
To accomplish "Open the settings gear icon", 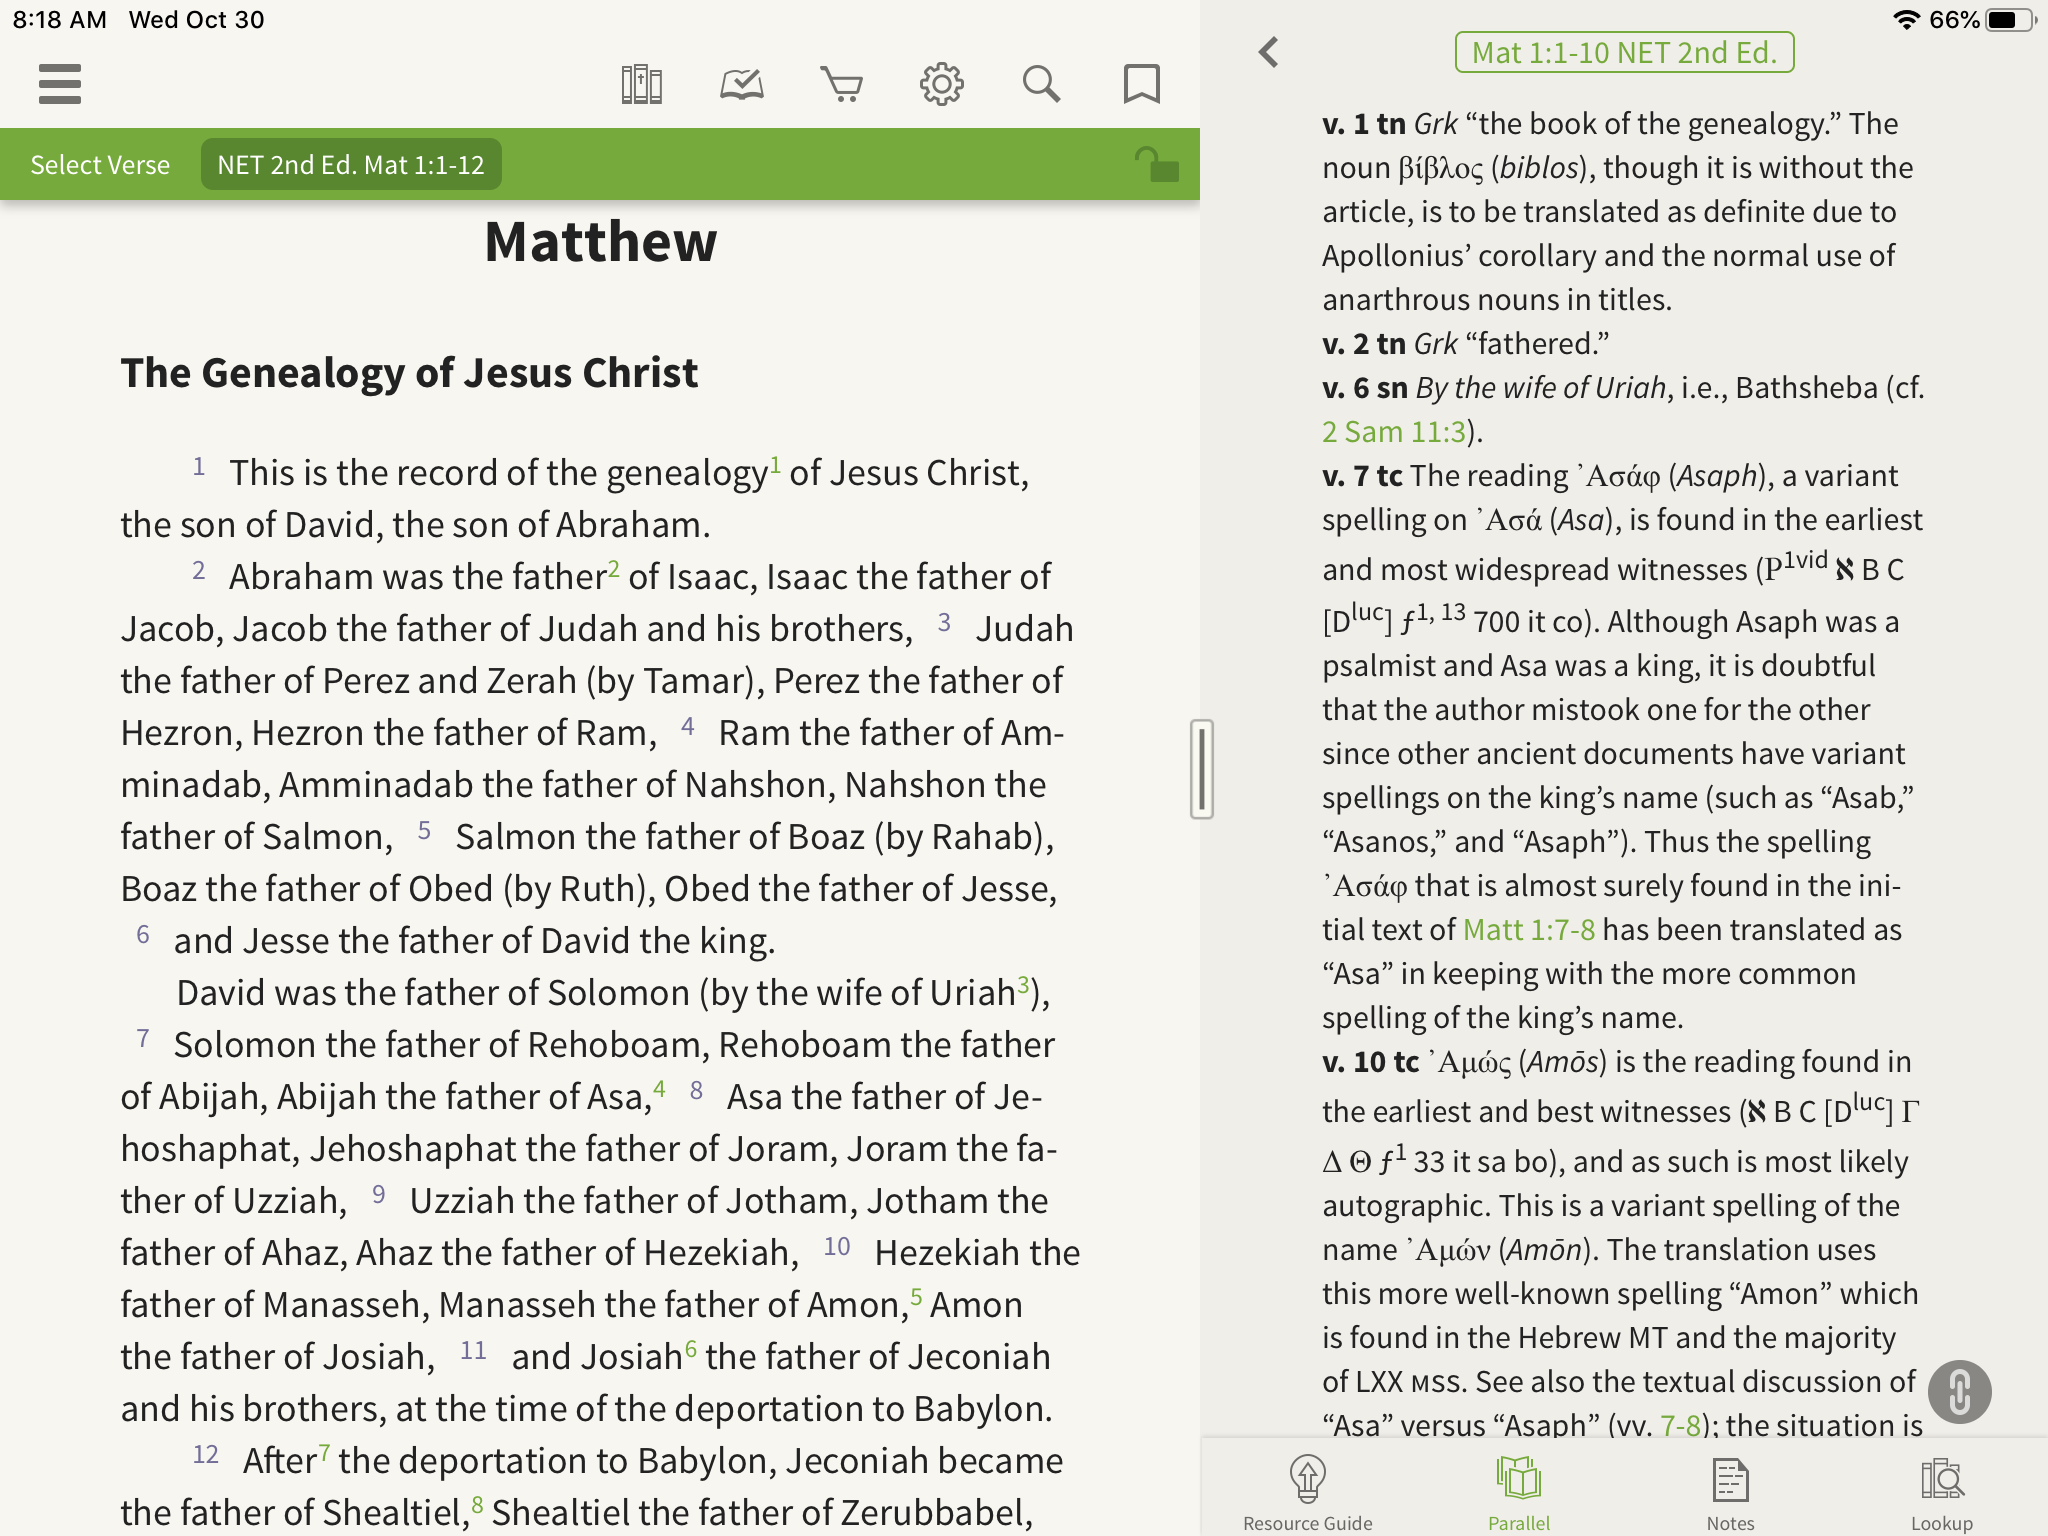I will click(x=941, y=84).
